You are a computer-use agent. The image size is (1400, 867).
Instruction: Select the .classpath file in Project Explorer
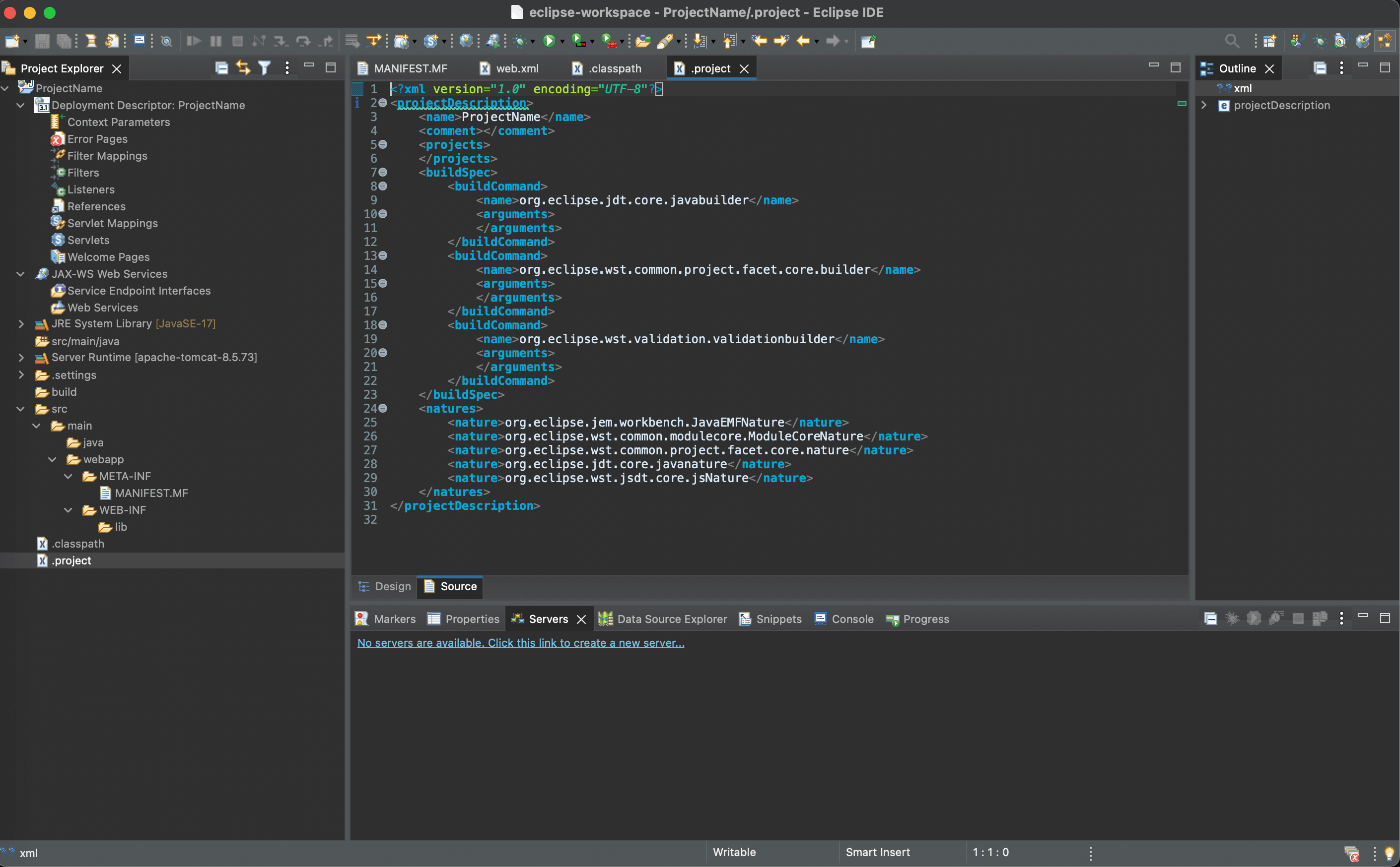[78, 544]
